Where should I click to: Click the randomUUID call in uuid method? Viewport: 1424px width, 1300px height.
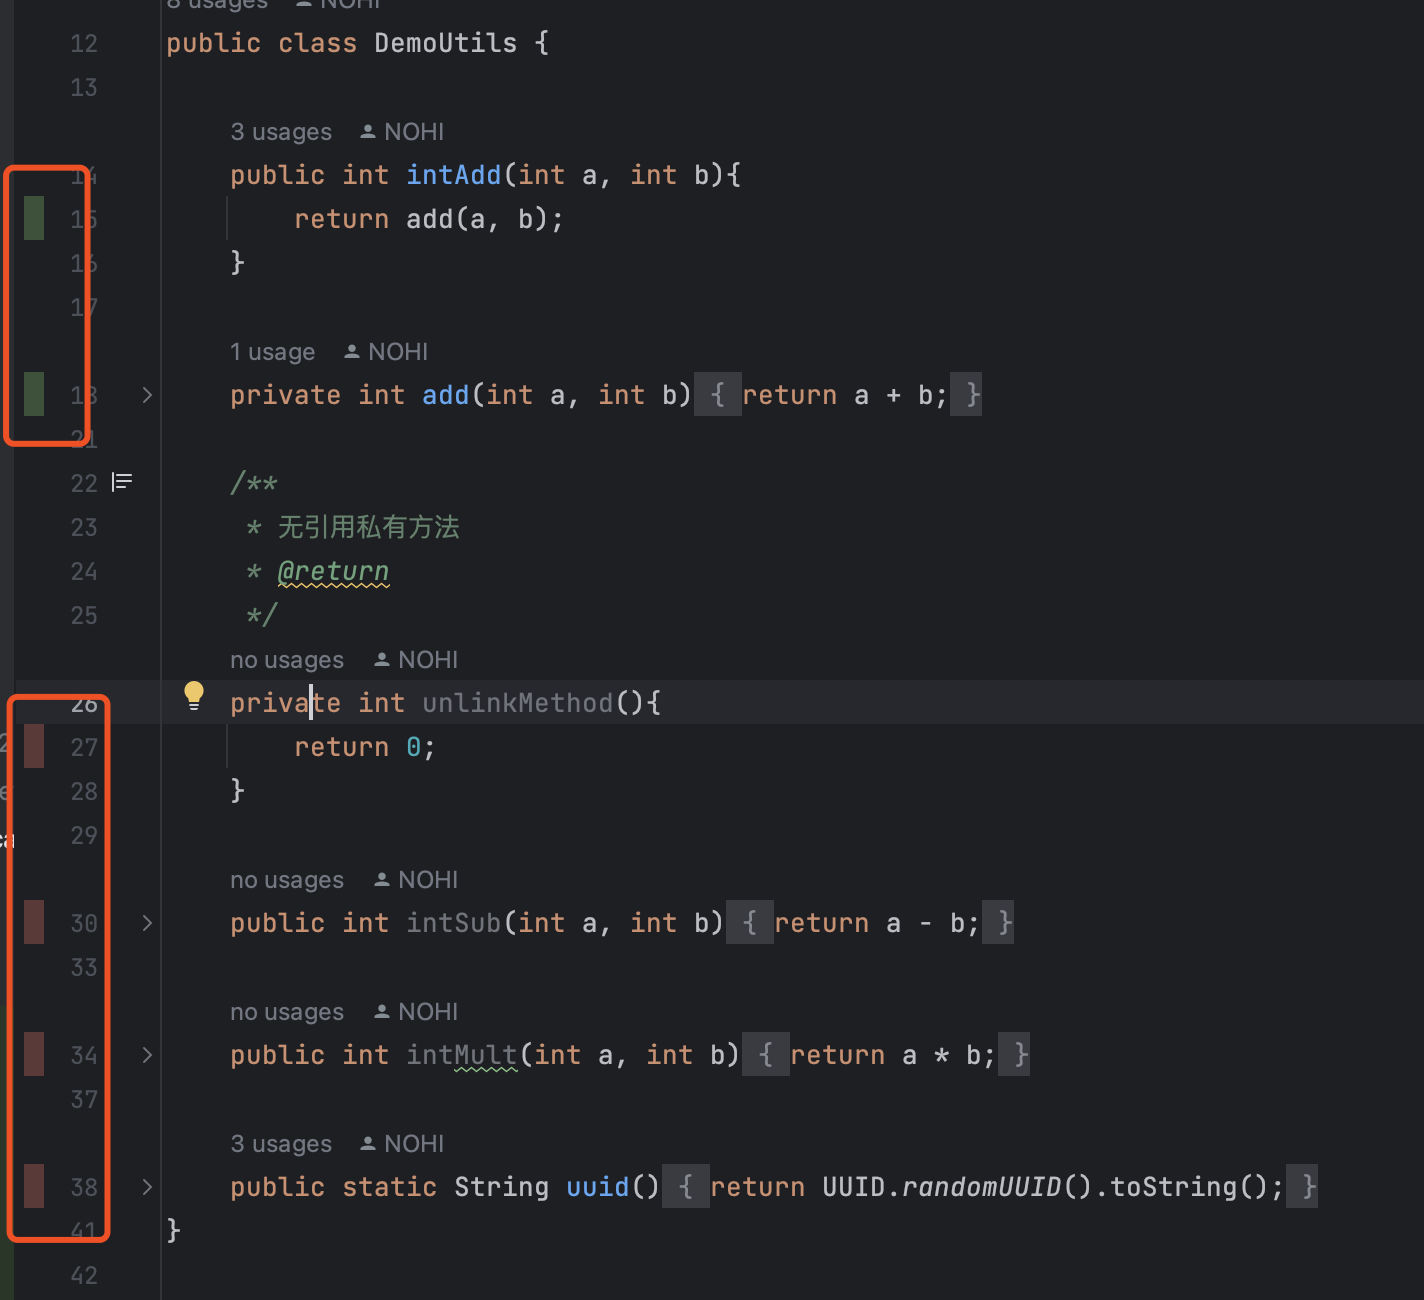pyautogui.click(x=982, y=1187)
